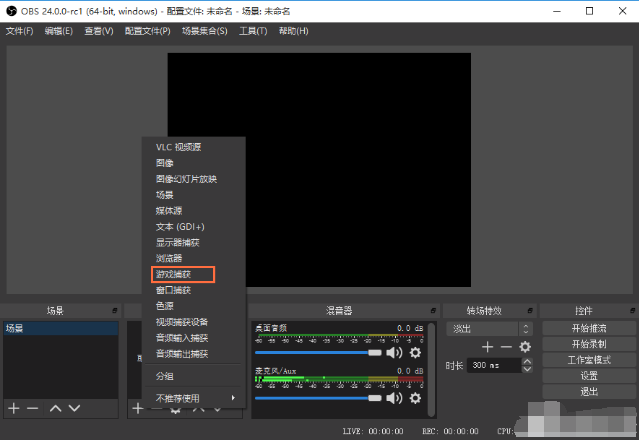
Task: Click the black preview canvas
Action: [x=319, y=170]
